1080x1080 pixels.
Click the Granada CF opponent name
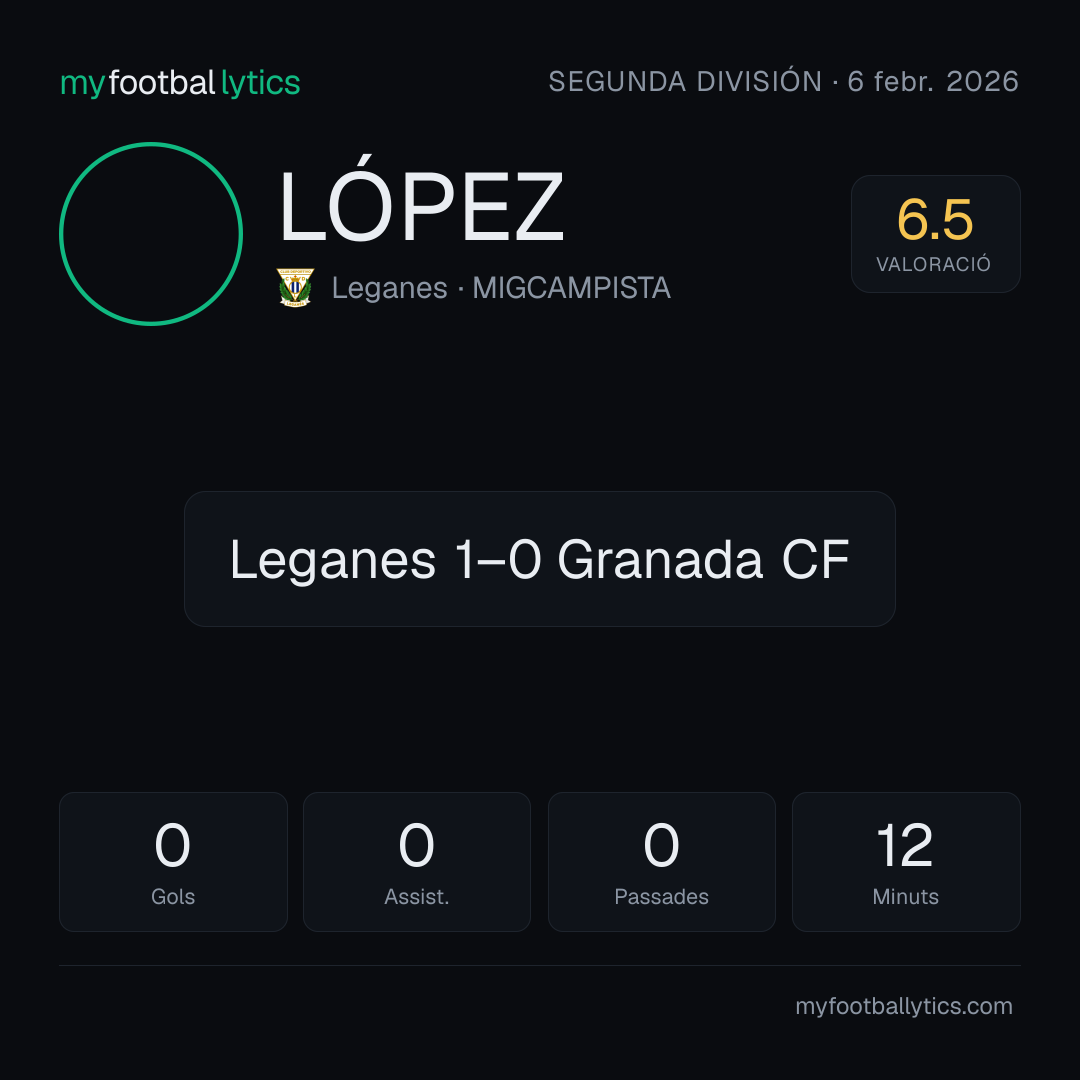(703, 559)
